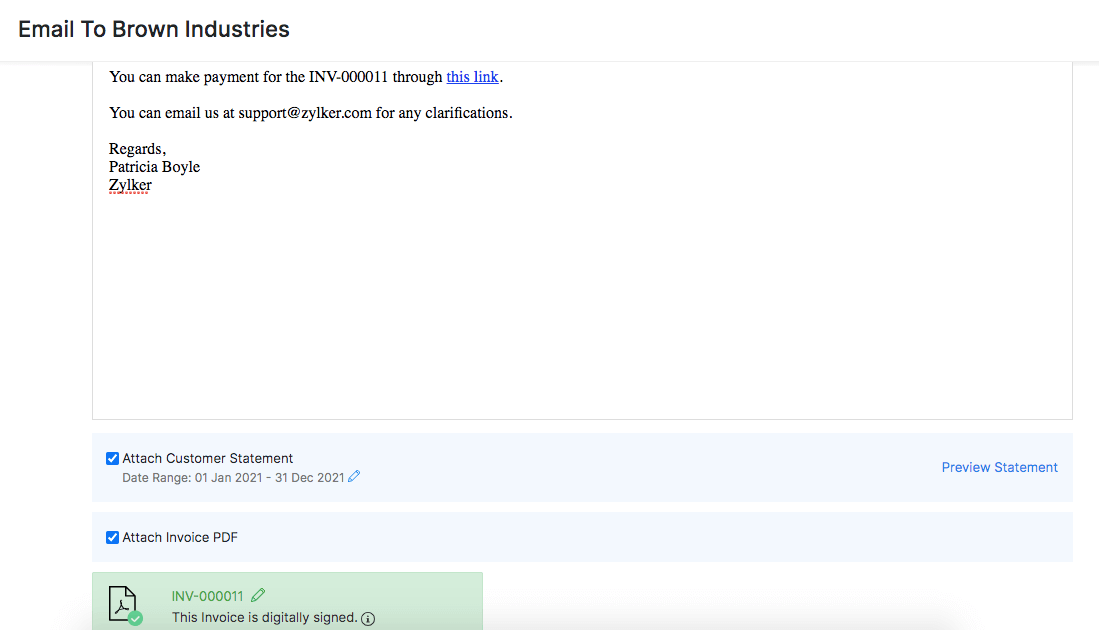Screen dimensions: 1099x630
Task: Open the Preview Statement link
Action: coord(999,467)
